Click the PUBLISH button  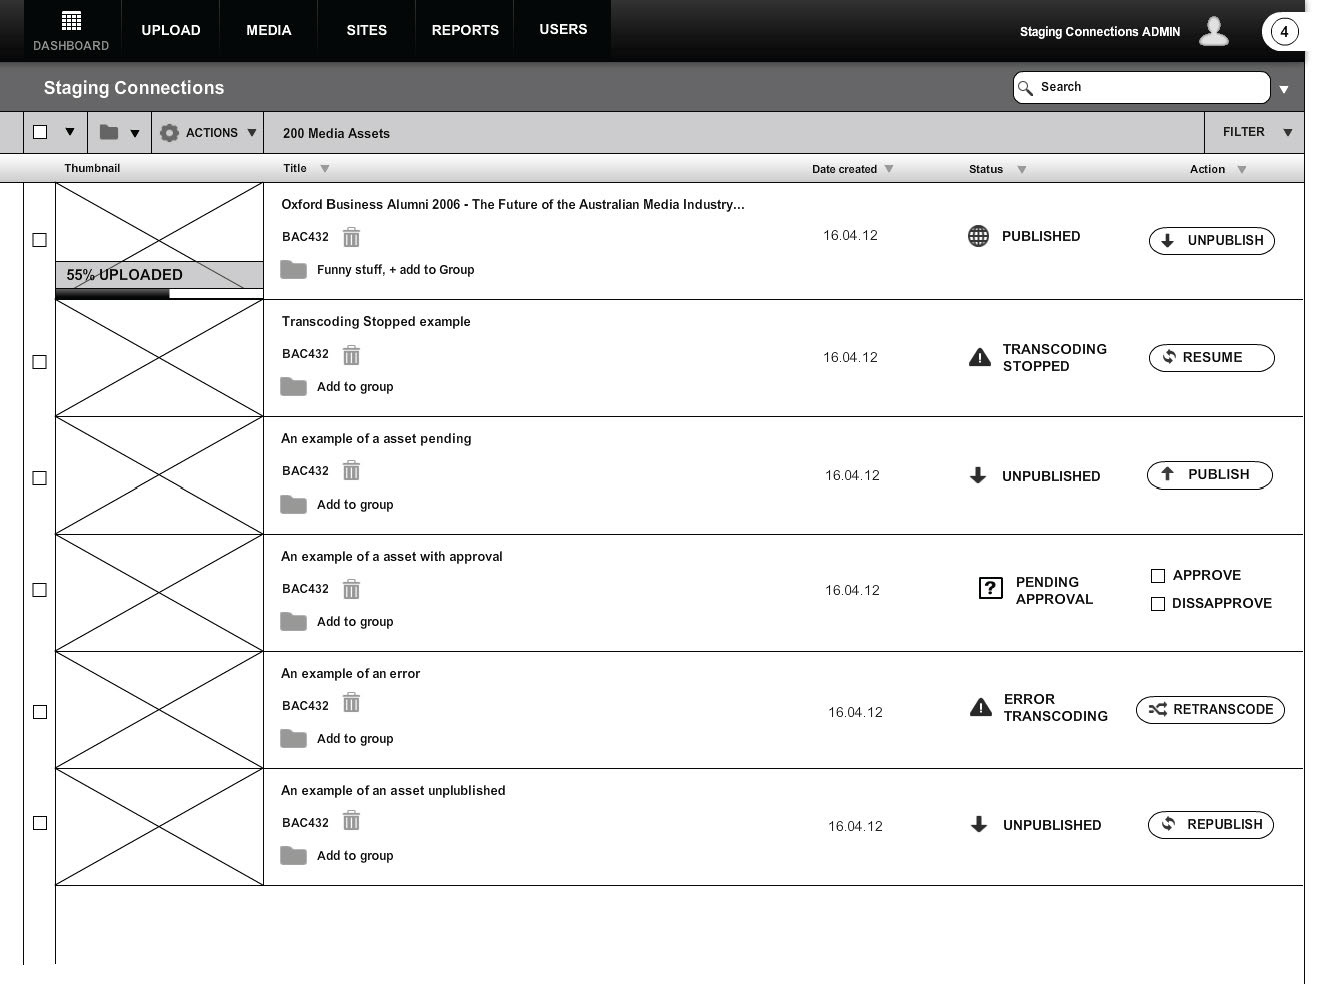(x=1210, y=475)
